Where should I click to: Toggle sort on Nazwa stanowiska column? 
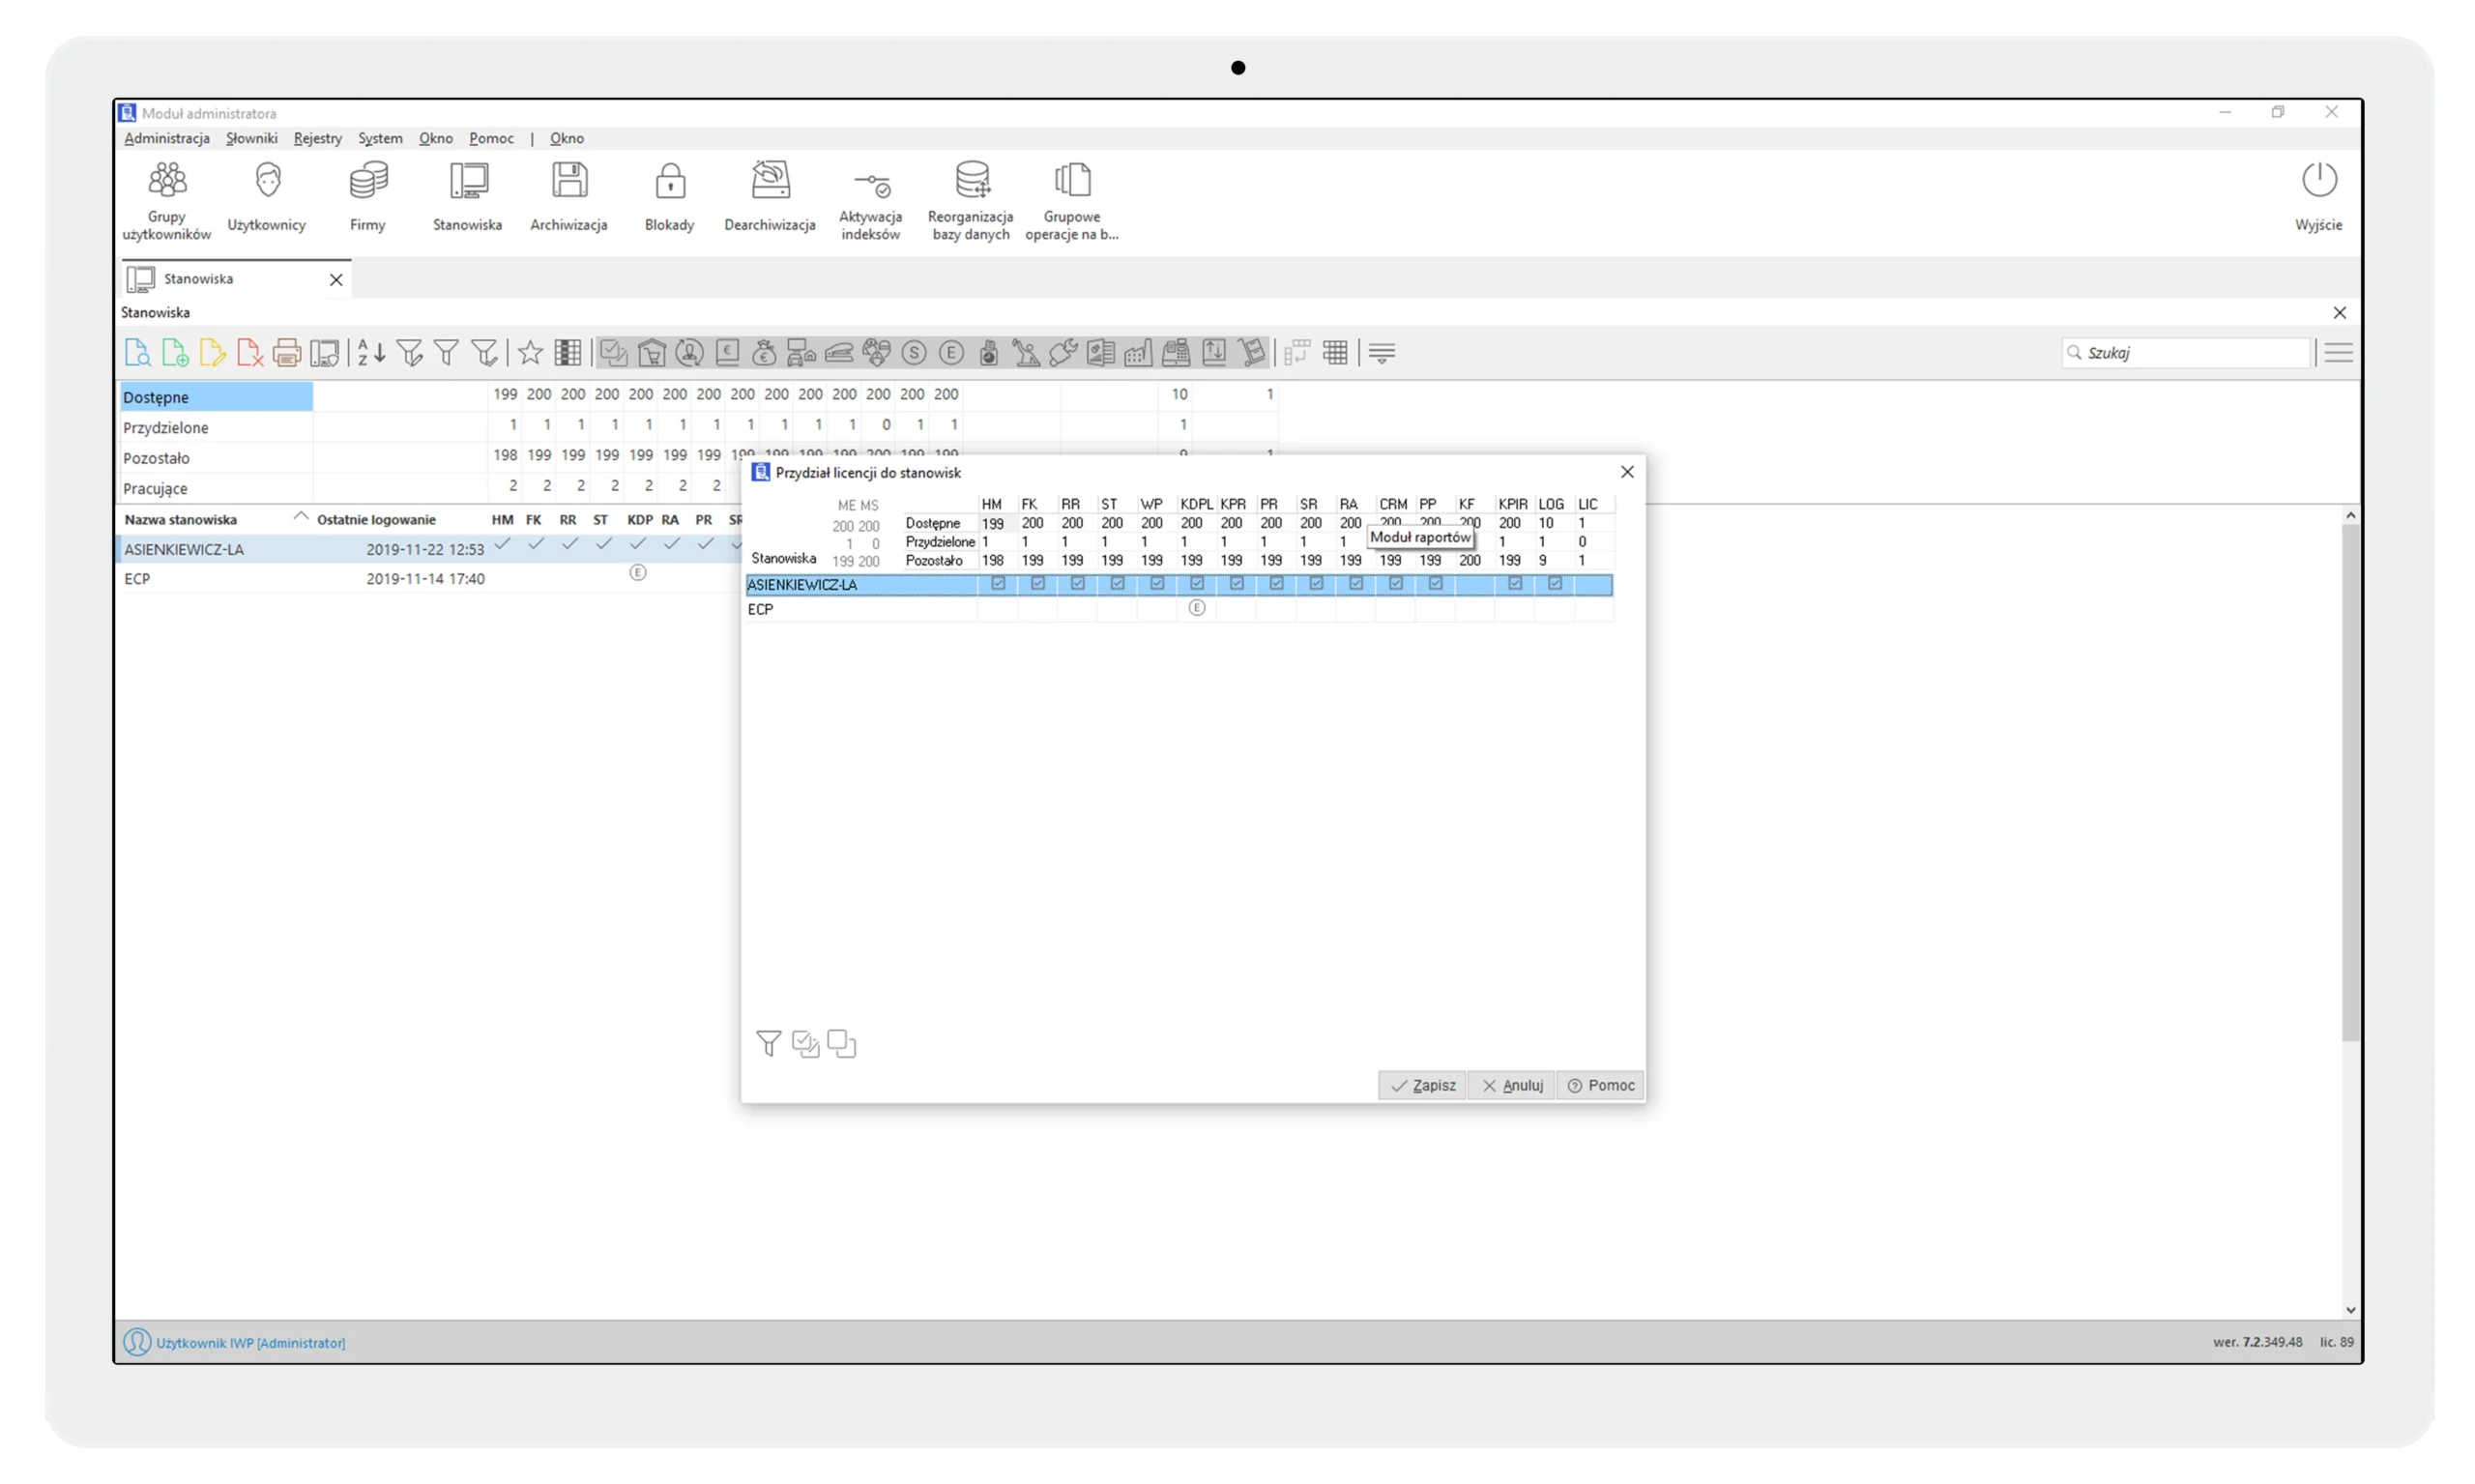click(181, 520)
